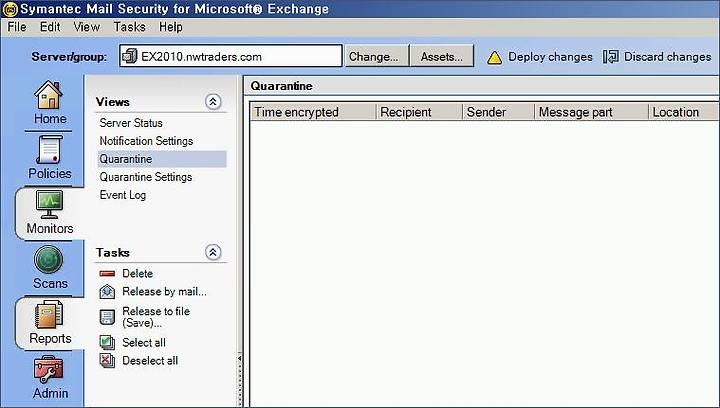Sort by Time encrypted column header
Screen dimensions: 720x408
313,112
